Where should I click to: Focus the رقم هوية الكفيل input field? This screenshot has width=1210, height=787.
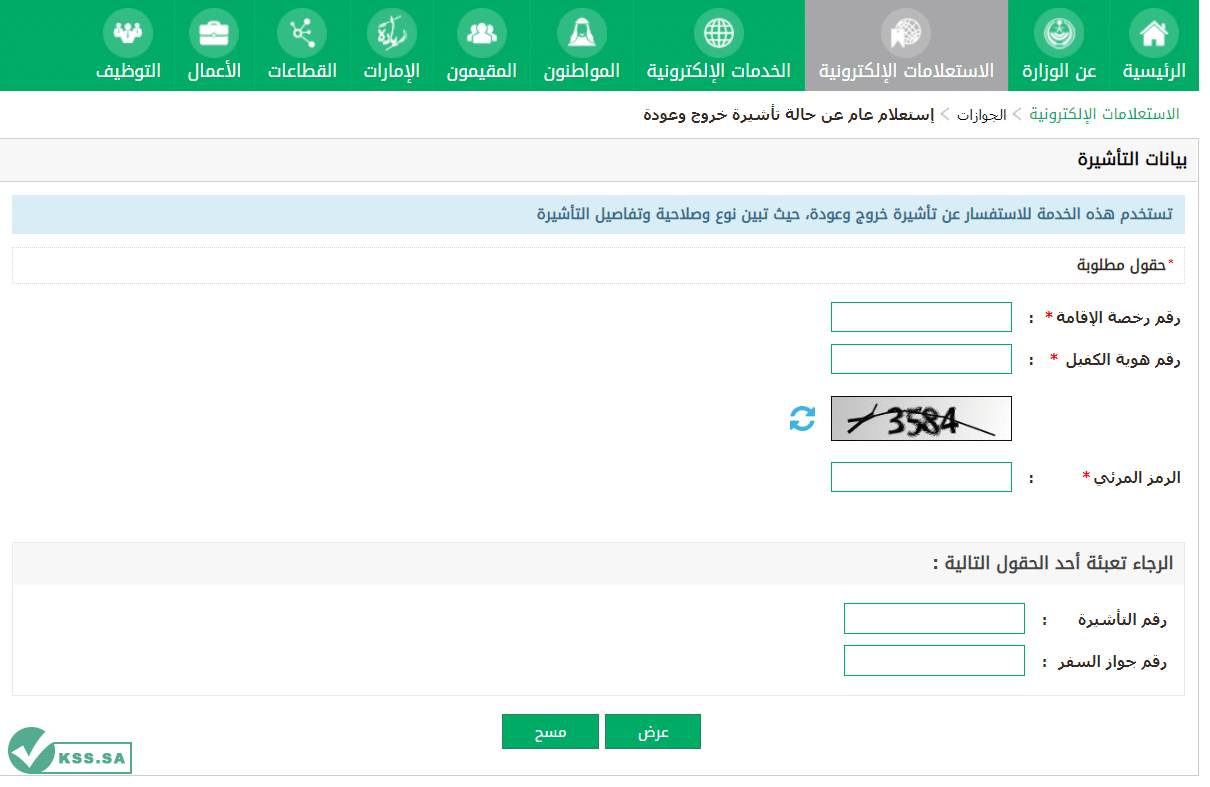[921, 359]
